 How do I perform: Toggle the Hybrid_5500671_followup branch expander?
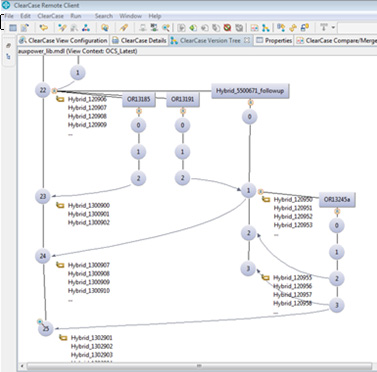point(250,103)
